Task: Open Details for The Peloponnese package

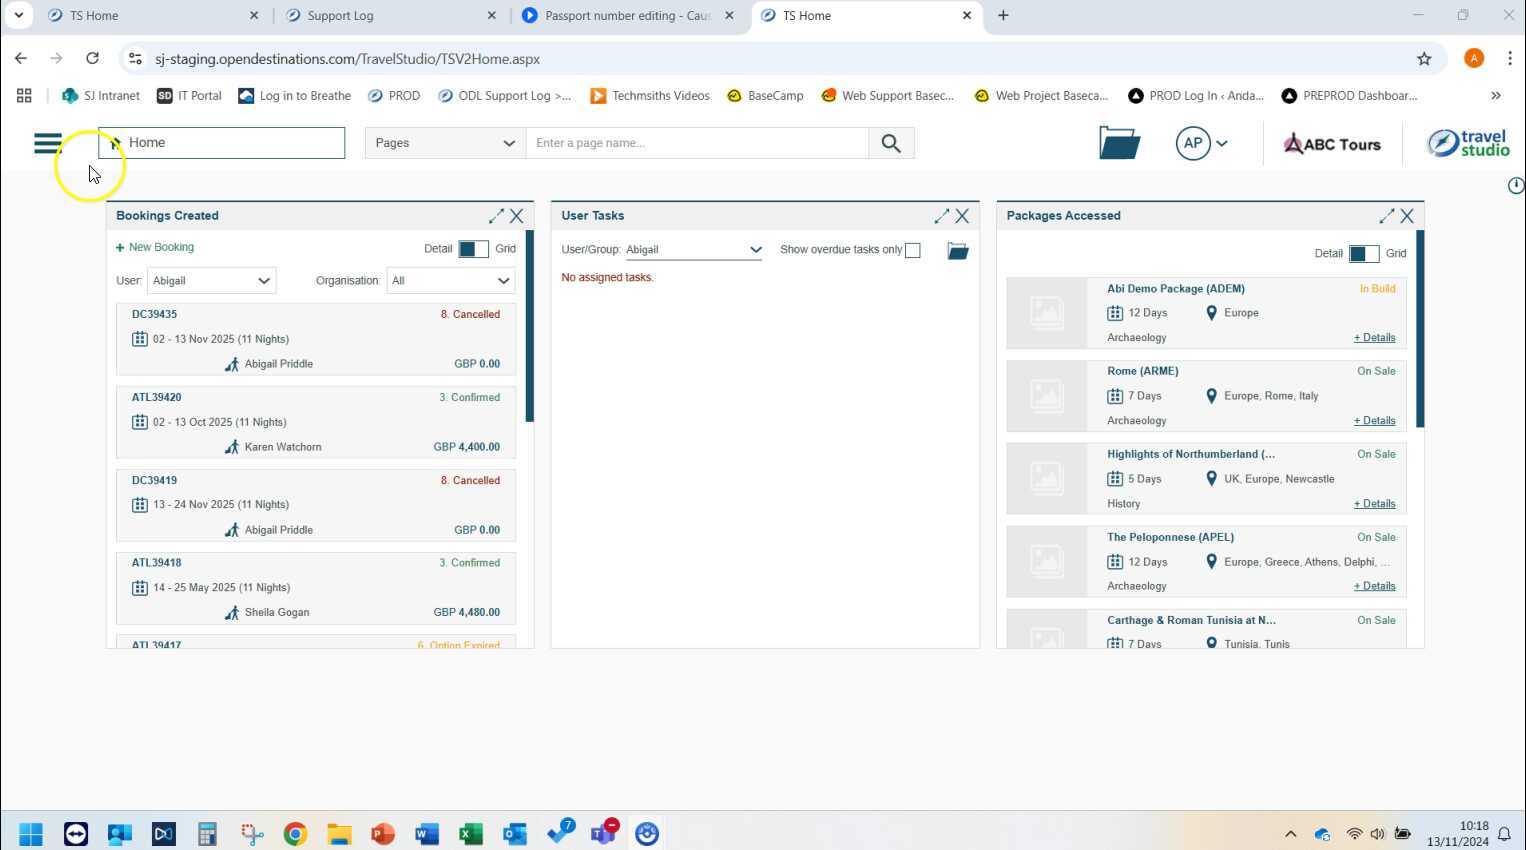Action: tap(1374, 587)
